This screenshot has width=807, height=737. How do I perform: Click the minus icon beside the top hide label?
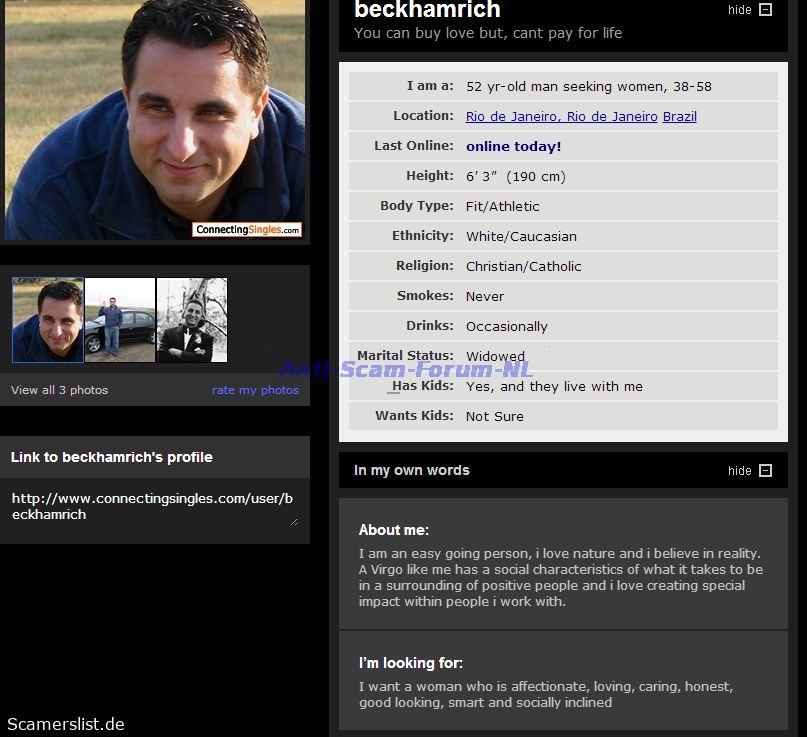click(766, 10)
